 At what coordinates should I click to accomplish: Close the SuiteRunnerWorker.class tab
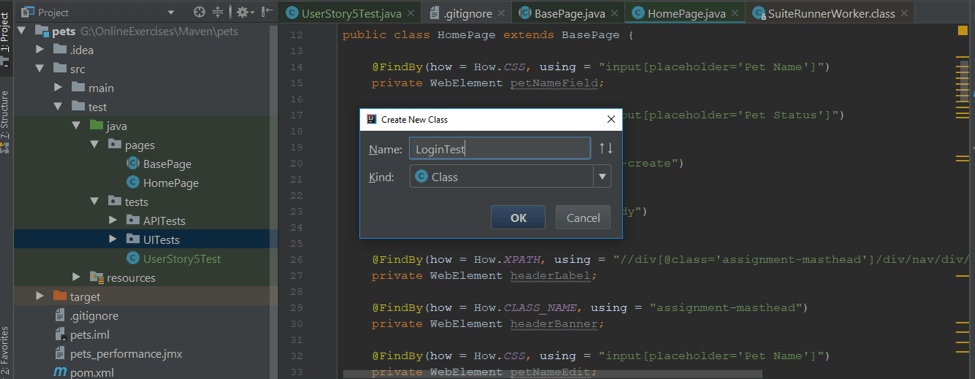tap(903, 13)
